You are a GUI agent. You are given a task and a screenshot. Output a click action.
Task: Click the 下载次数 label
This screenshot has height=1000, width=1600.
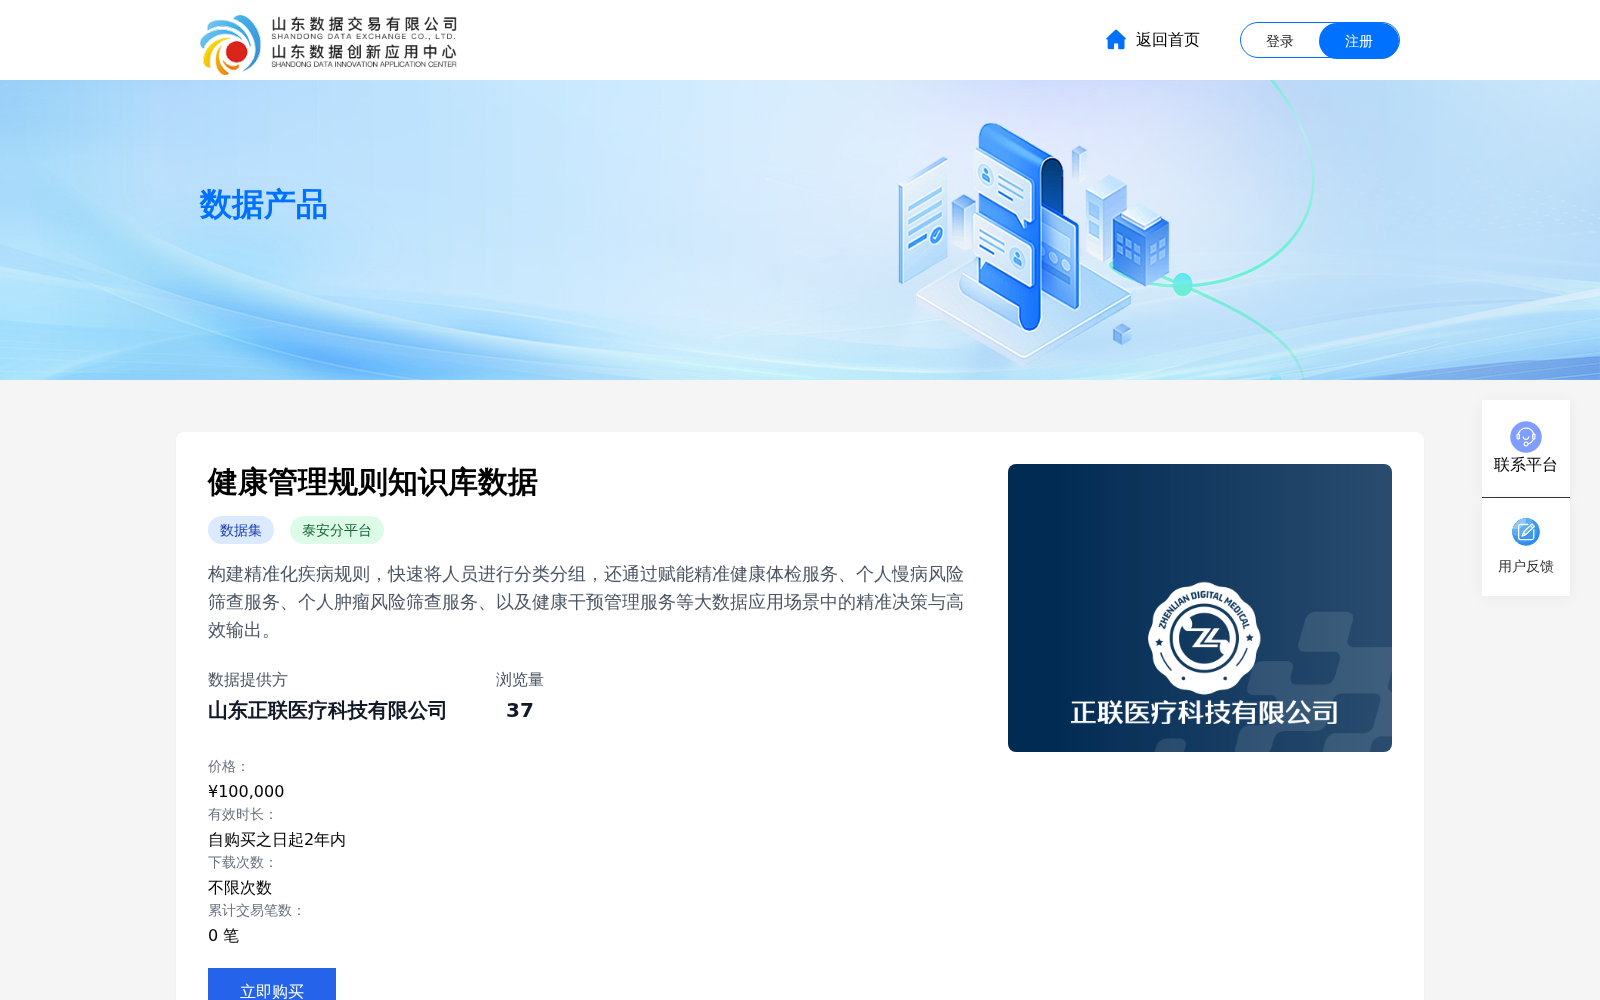[x=242, y=862]
